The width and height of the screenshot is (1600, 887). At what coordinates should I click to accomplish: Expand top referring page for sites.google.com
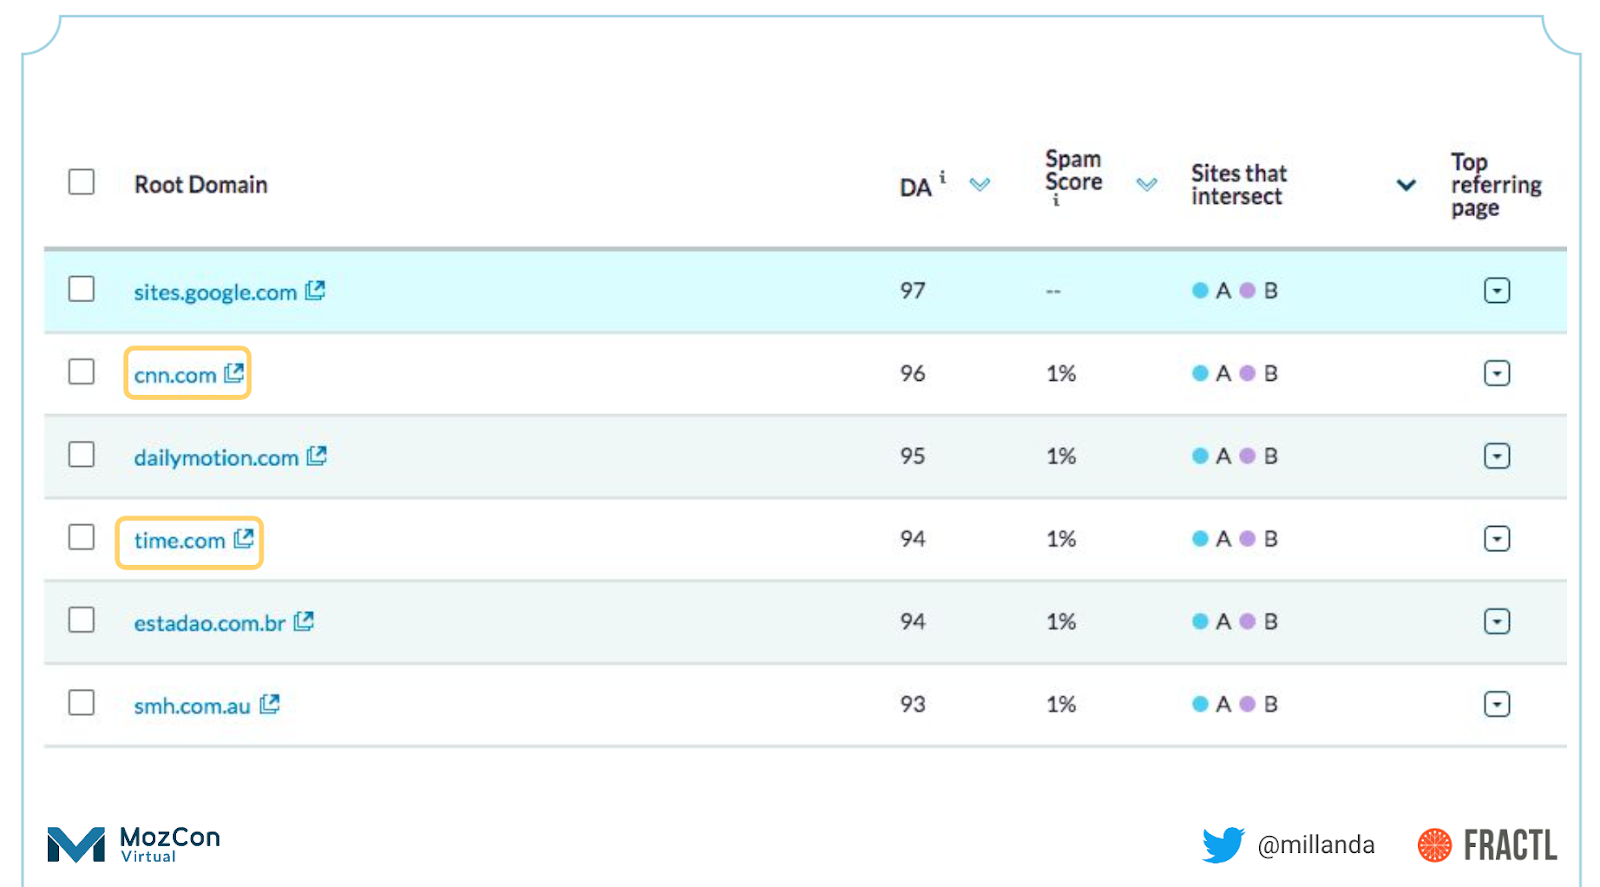pyautogui.click(x=1496, y=291)
